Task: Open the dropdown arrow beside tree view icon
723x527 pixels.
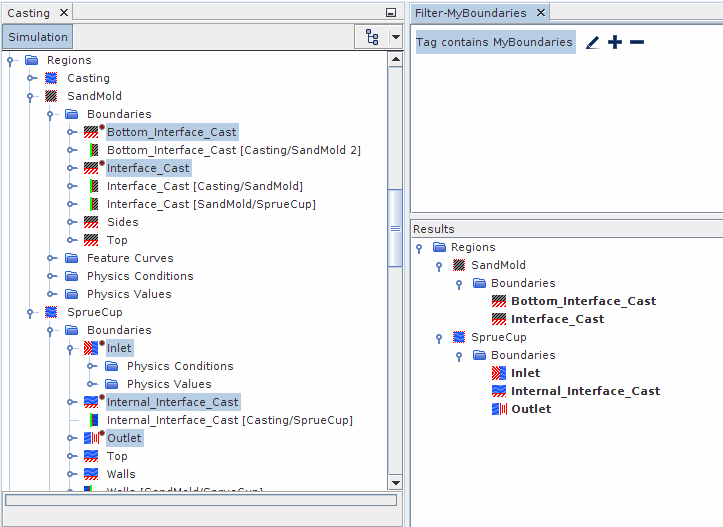Action: click(x=395, y=38)
